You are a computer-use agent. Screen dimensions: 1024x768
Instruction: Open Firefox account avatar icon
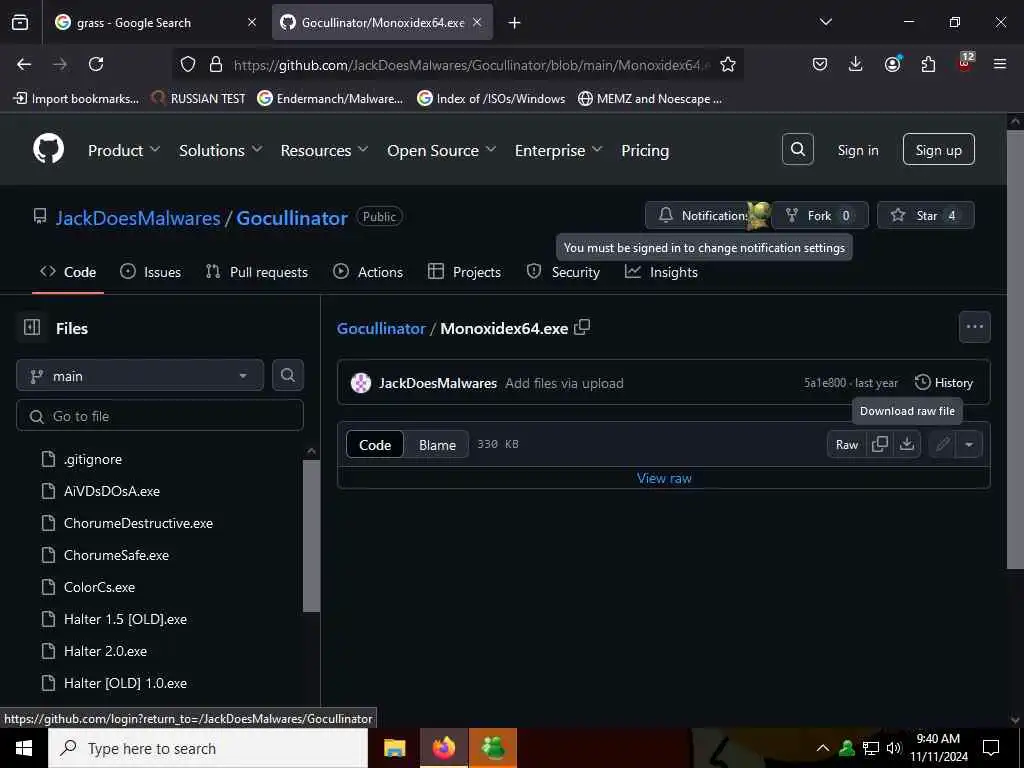pyautogui.click(x=892, y=64)
